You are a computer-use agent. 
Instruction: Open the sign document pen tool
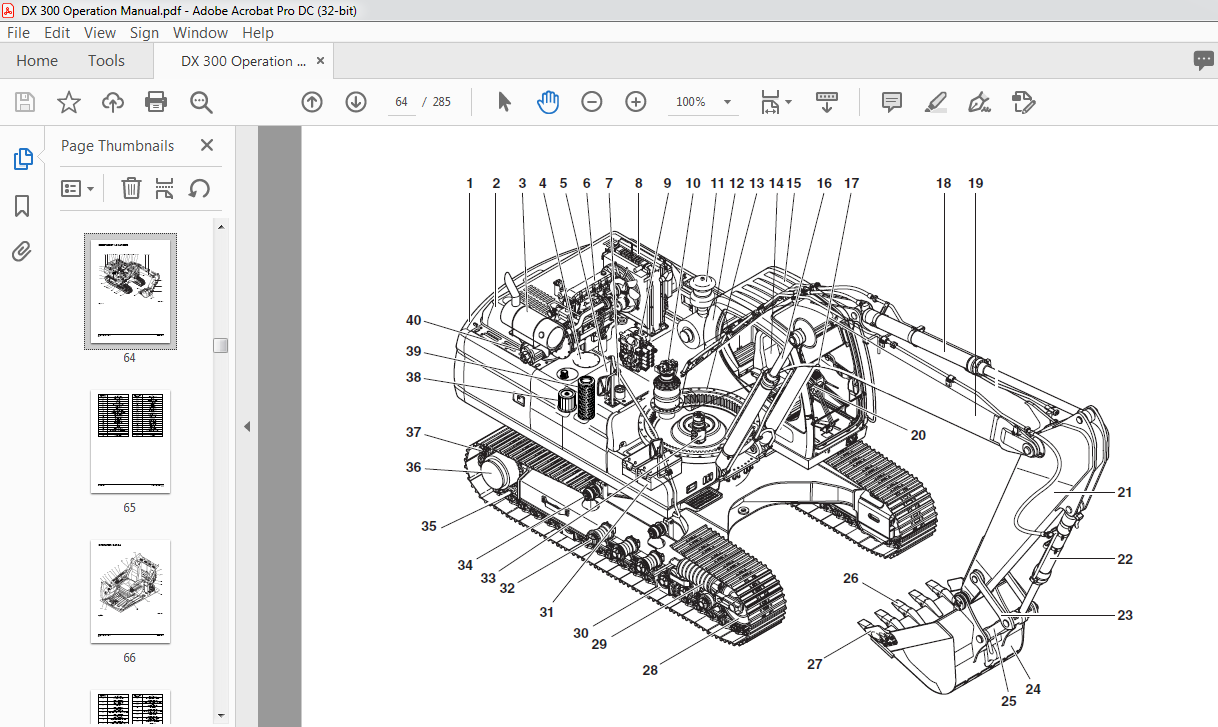[x=980, y=102]
